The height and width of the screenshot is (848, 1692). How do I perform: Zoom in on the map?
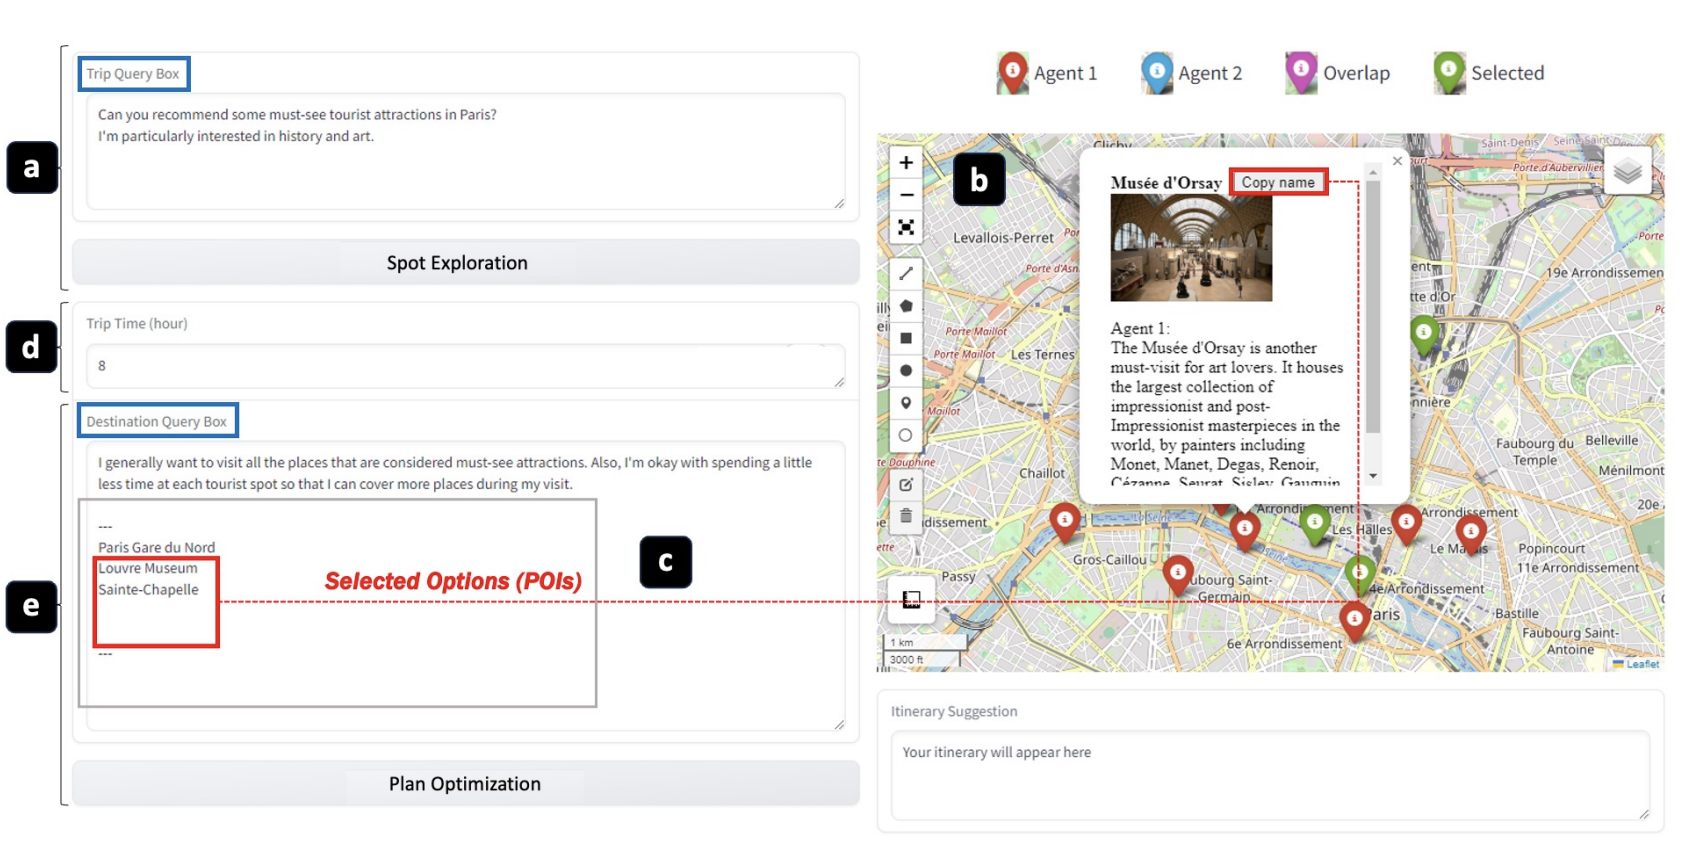(x=906, y=163)
